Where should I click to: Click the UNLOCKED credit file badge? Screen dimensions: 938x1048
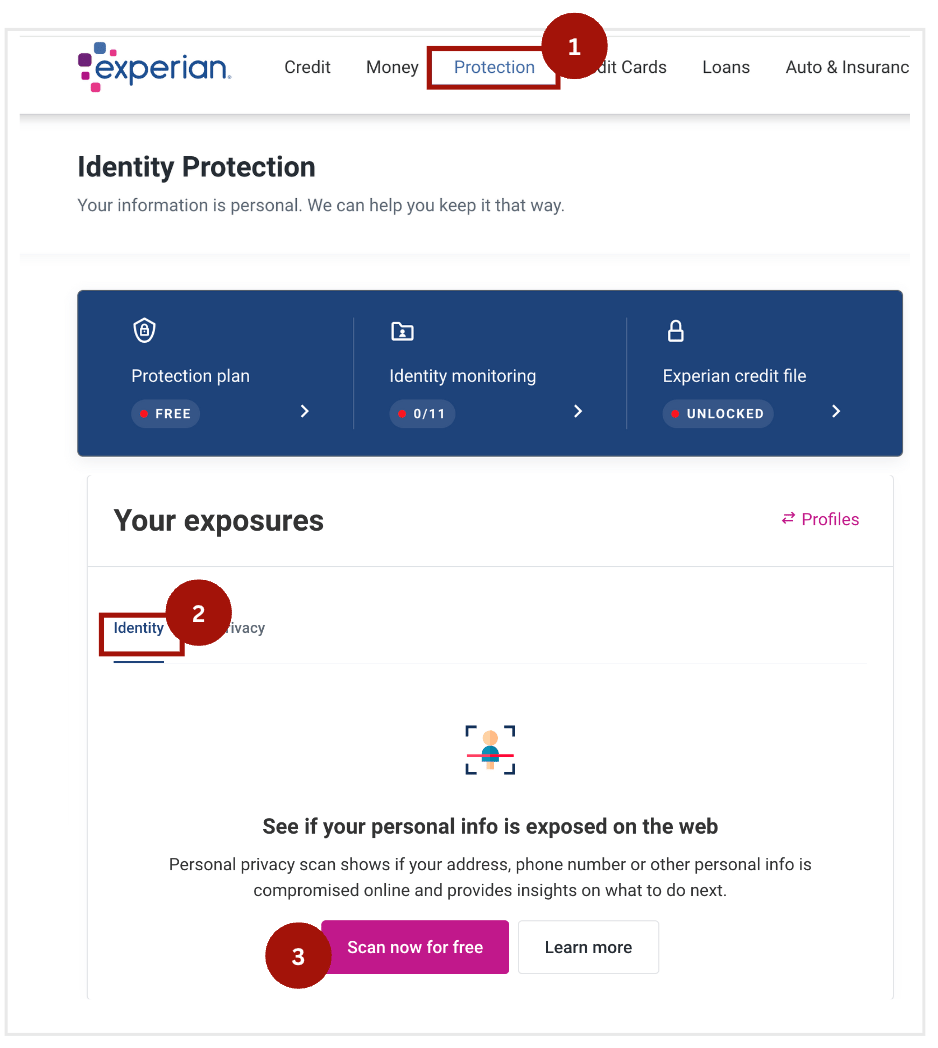(x=717, y=414)
